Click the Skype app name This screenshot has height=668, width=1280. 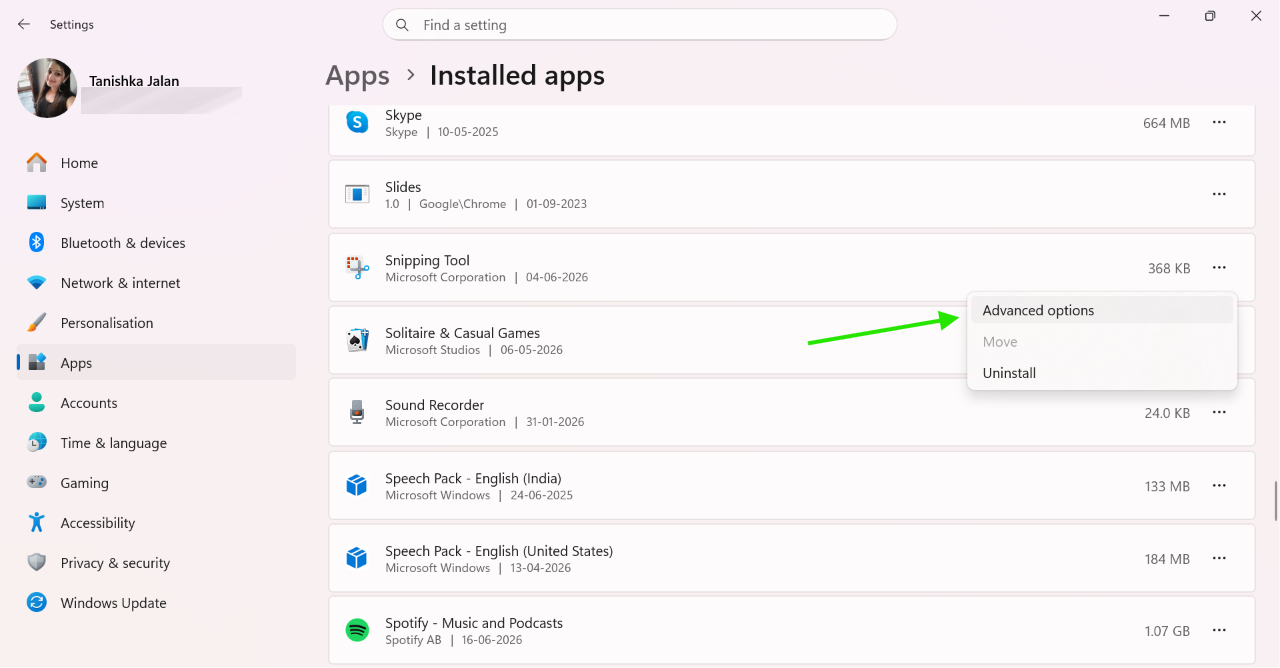403,115
